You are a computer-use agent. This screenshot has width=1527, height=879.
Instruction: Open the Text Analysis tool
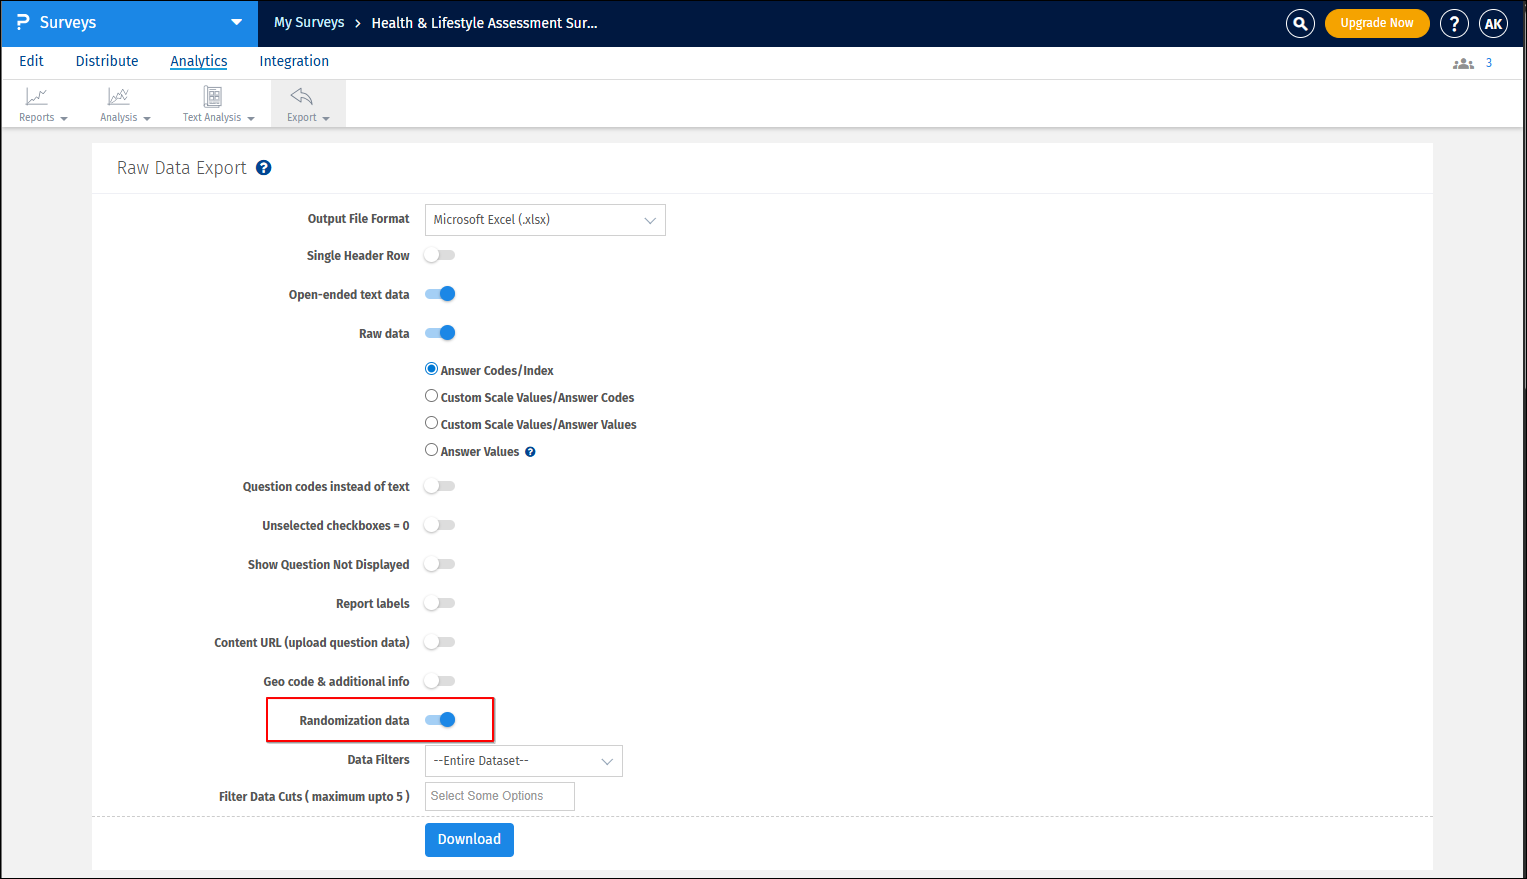(x=212, y=103)
